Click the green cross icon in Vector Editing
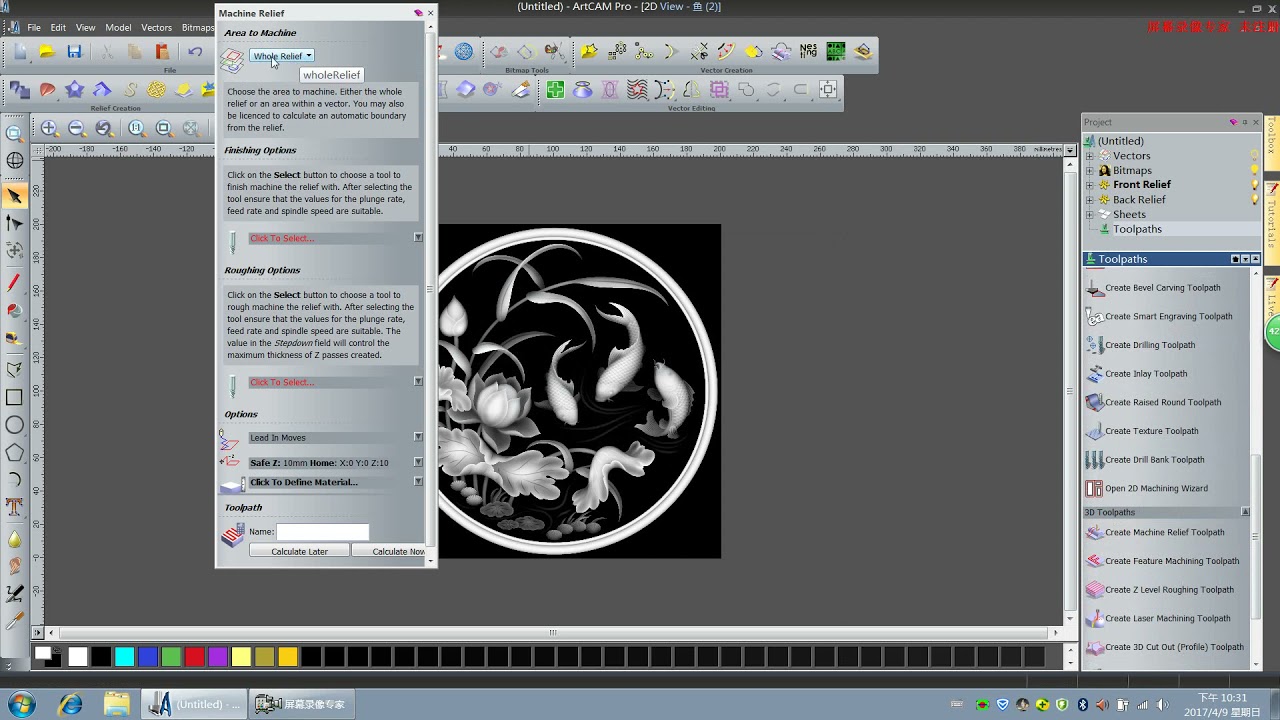The height and width of the screenshot is (720, 1280). [555, 90]
